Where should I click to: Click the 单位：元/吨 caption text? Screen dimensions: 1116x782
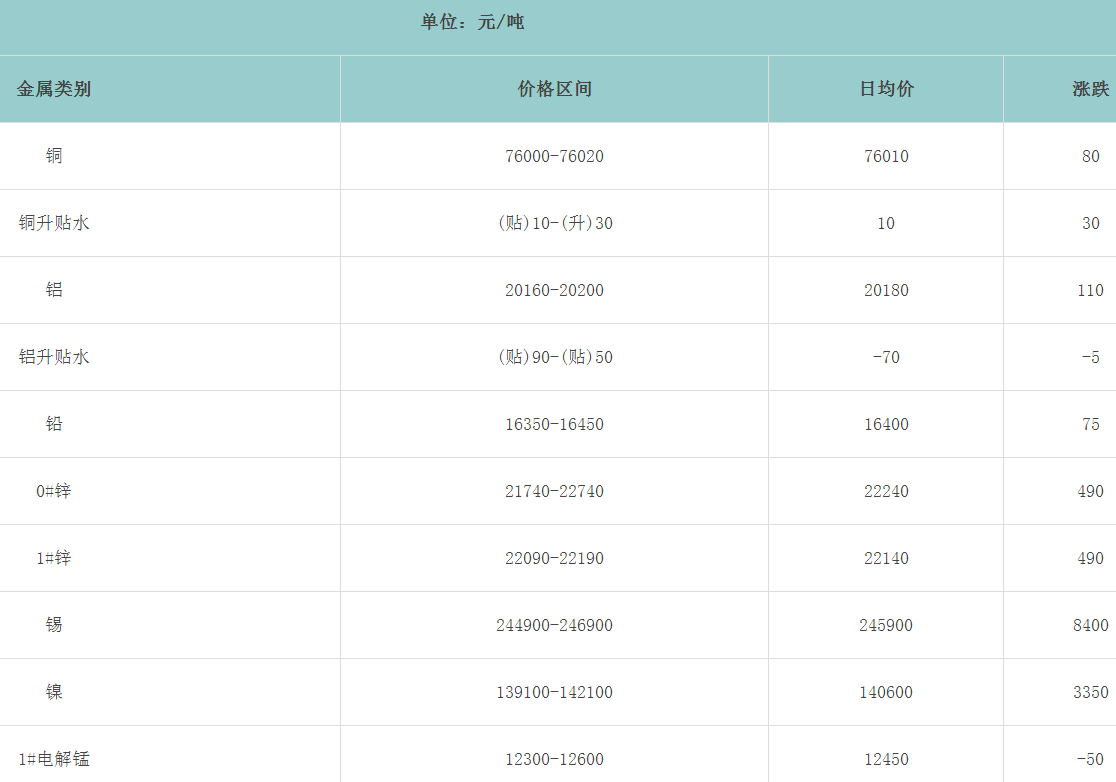[472, 22]
